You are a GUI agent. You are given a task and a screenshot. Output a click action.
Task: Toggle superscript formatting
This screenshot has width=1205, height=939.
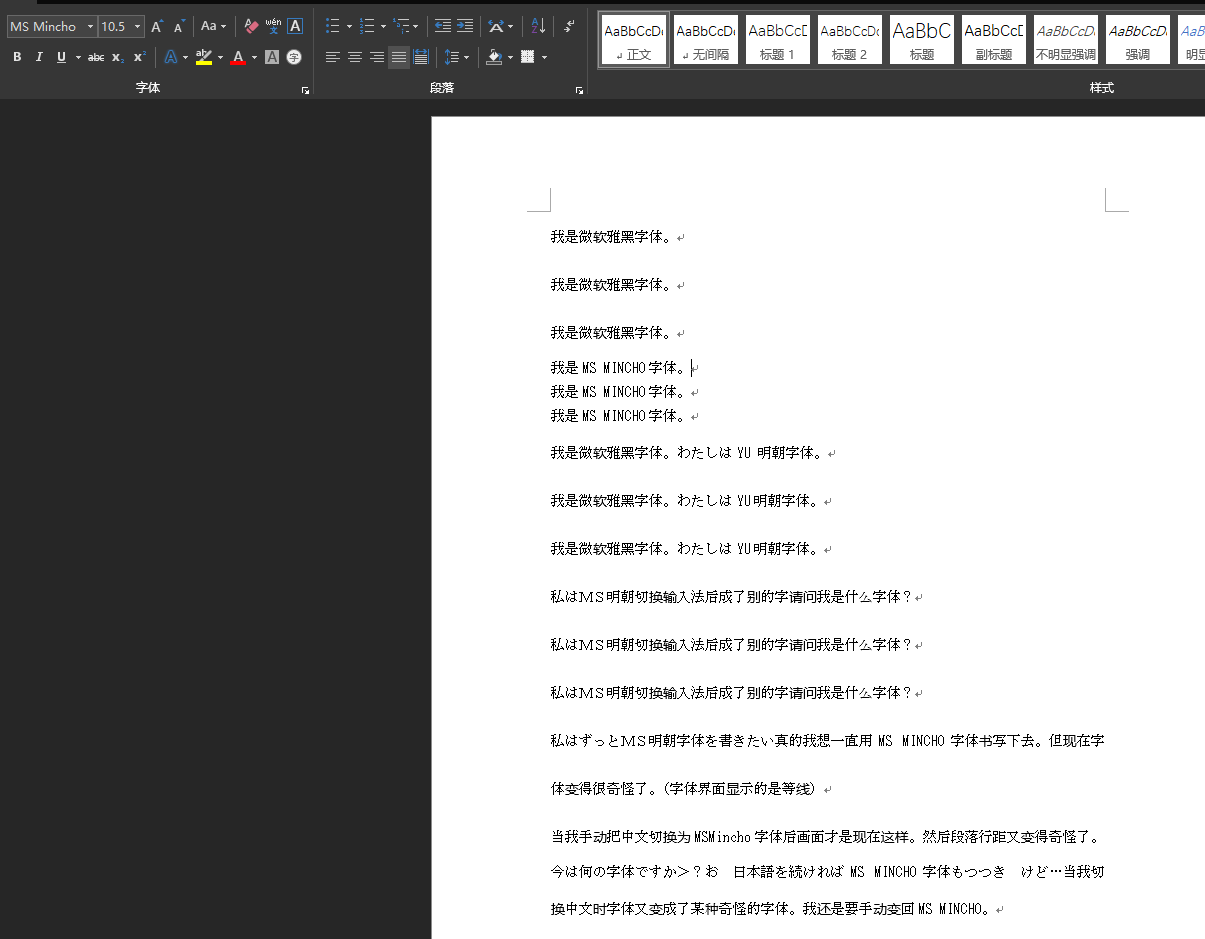pos(139,57)
